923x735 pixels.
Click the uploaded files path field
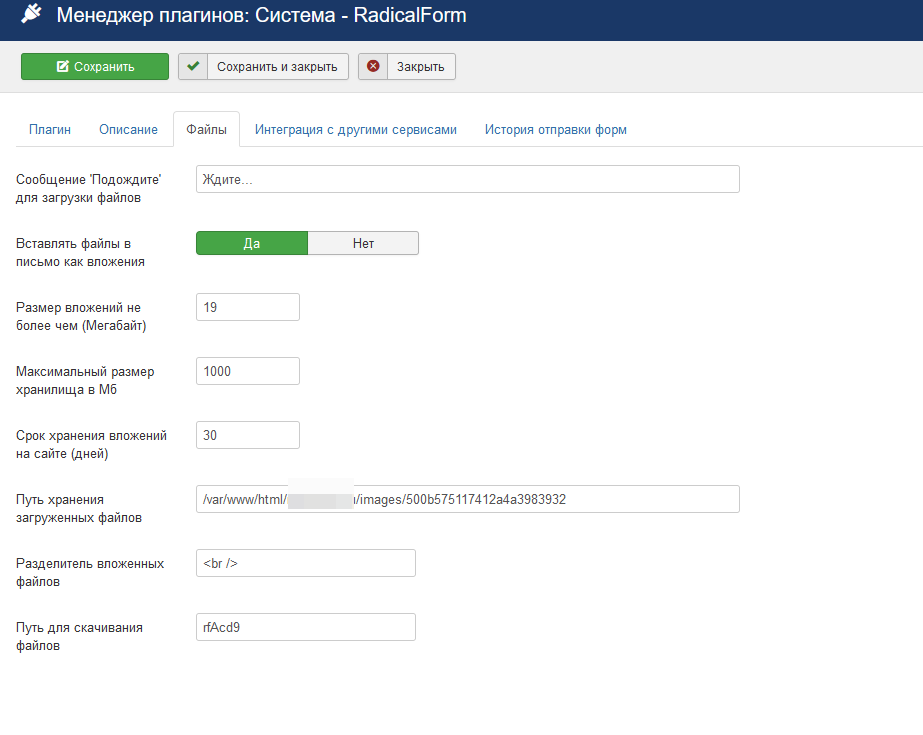tap(467, 499)
